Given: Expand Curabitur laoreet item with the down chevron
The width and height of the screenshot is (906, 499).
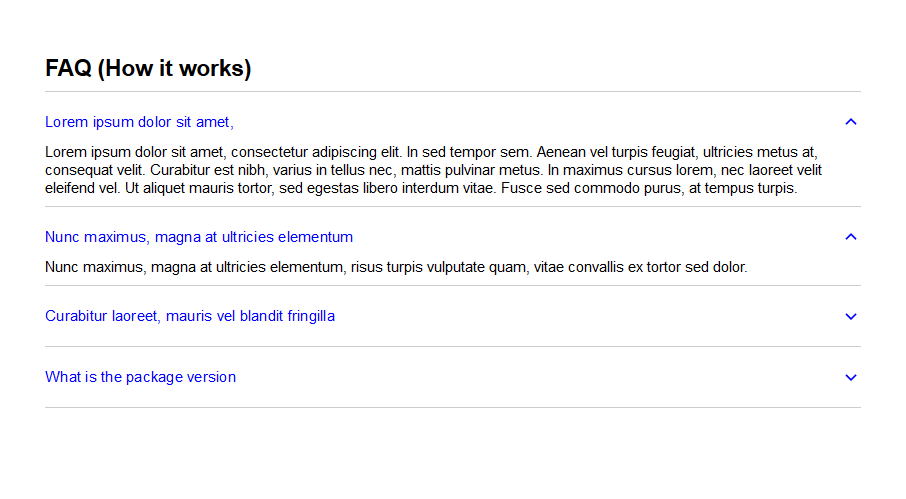Looking at the screenshot, I should tap(851, 316).
